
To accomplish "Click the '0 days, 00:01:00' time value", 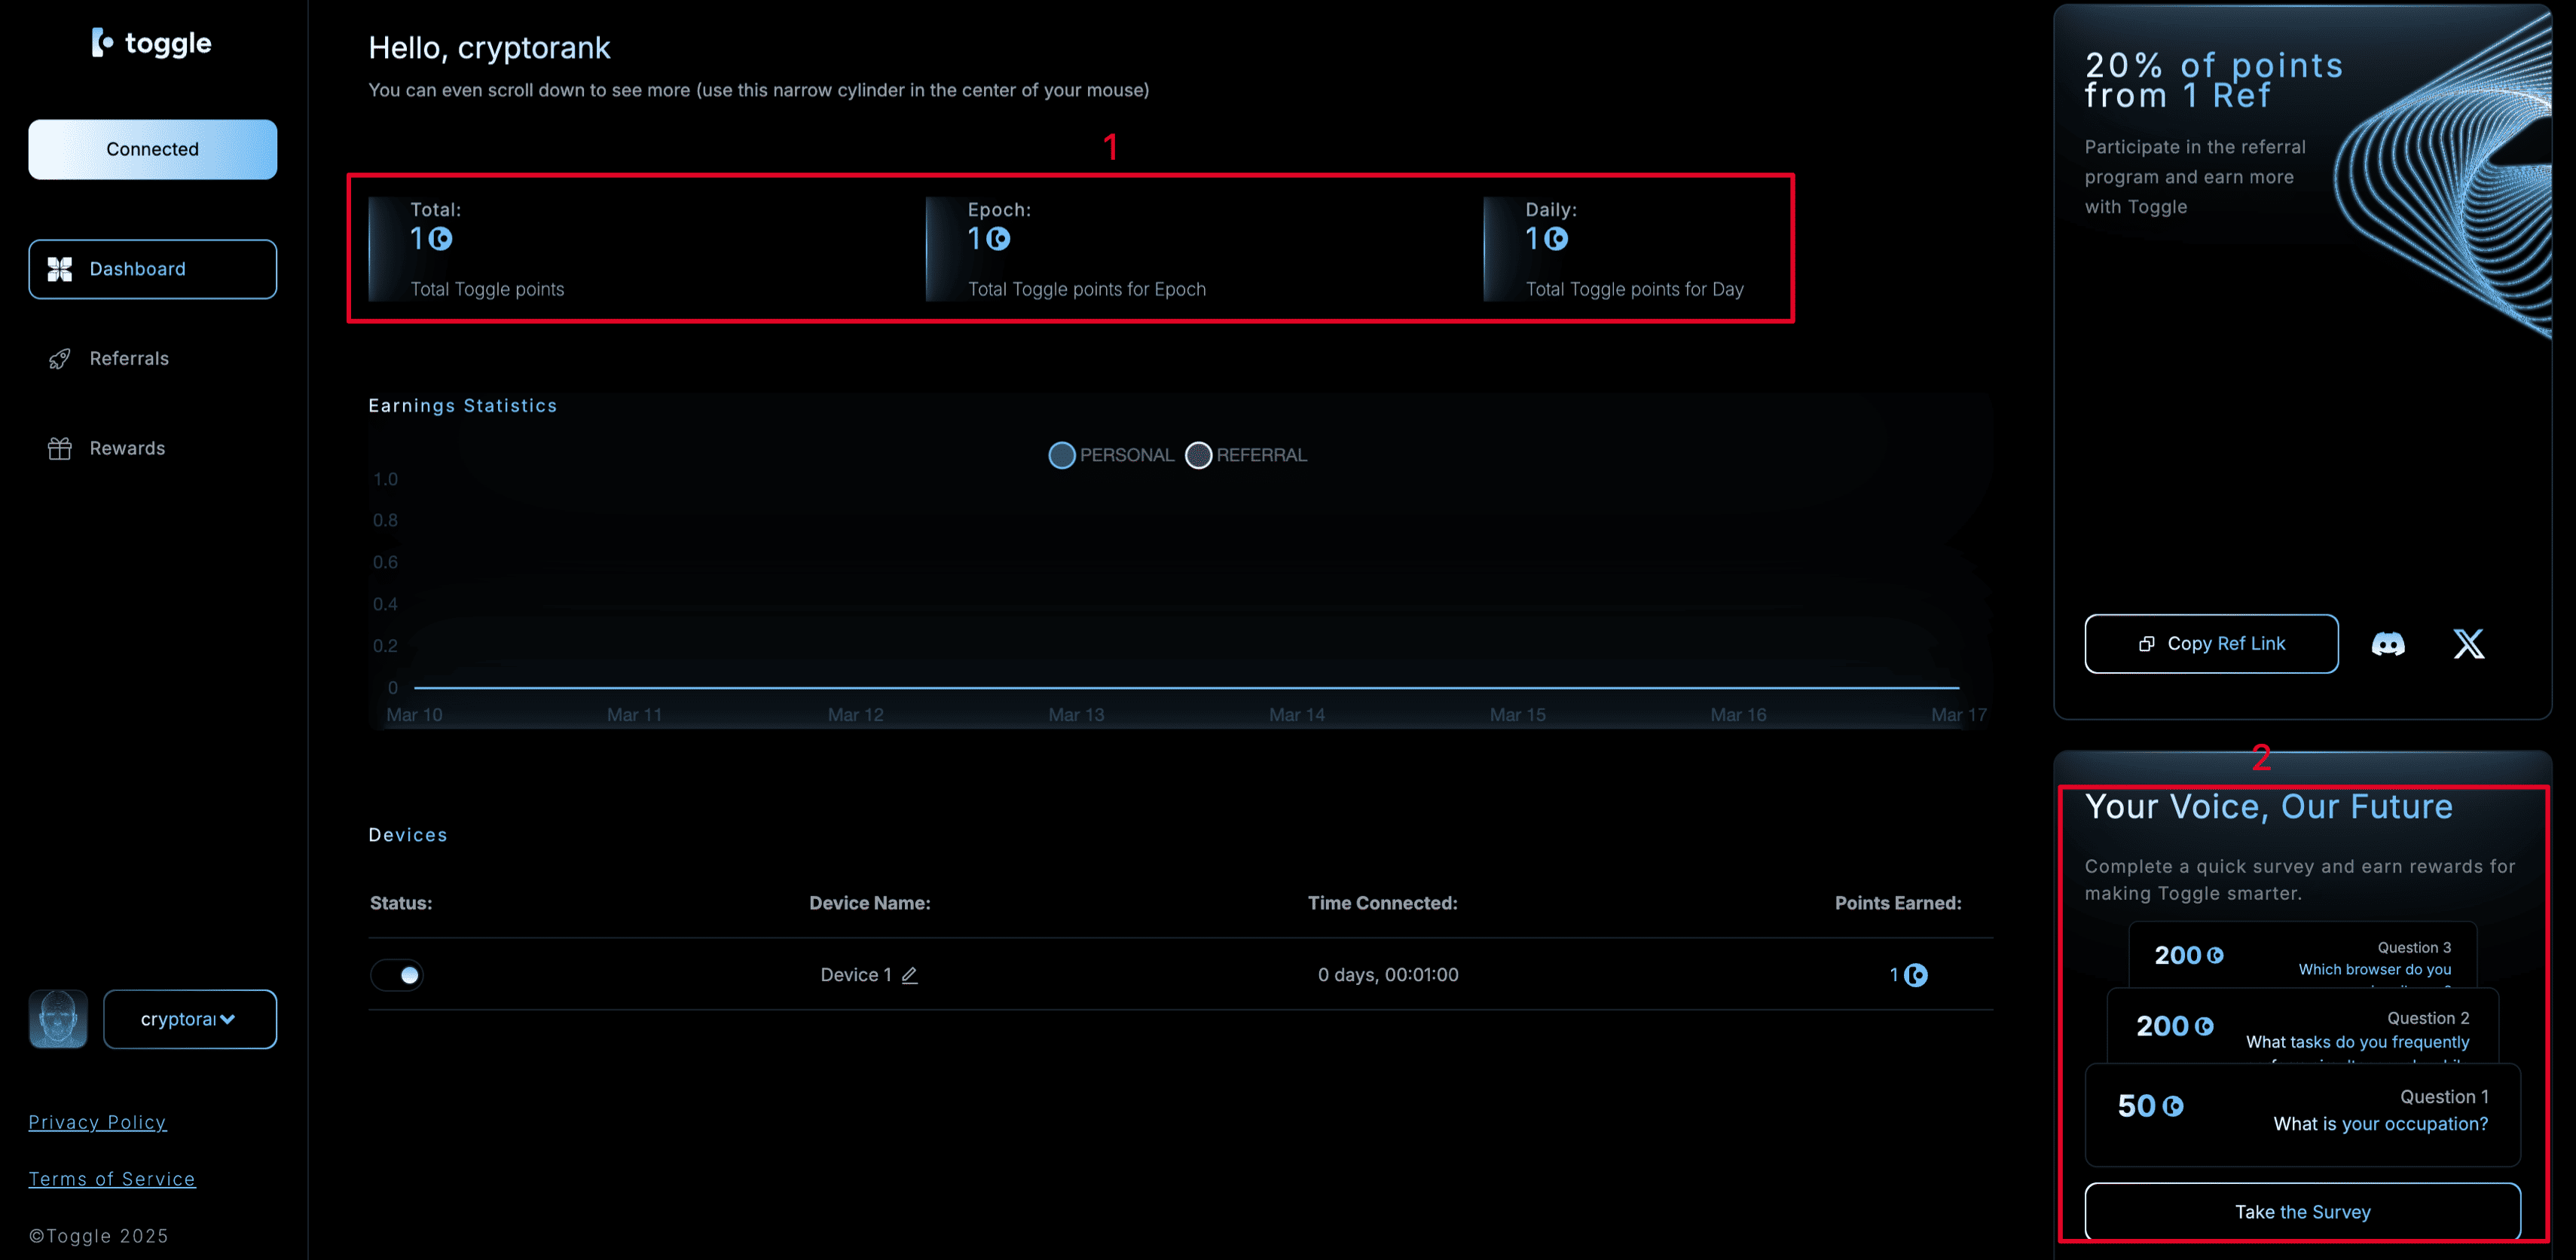I will [1387, 975].
